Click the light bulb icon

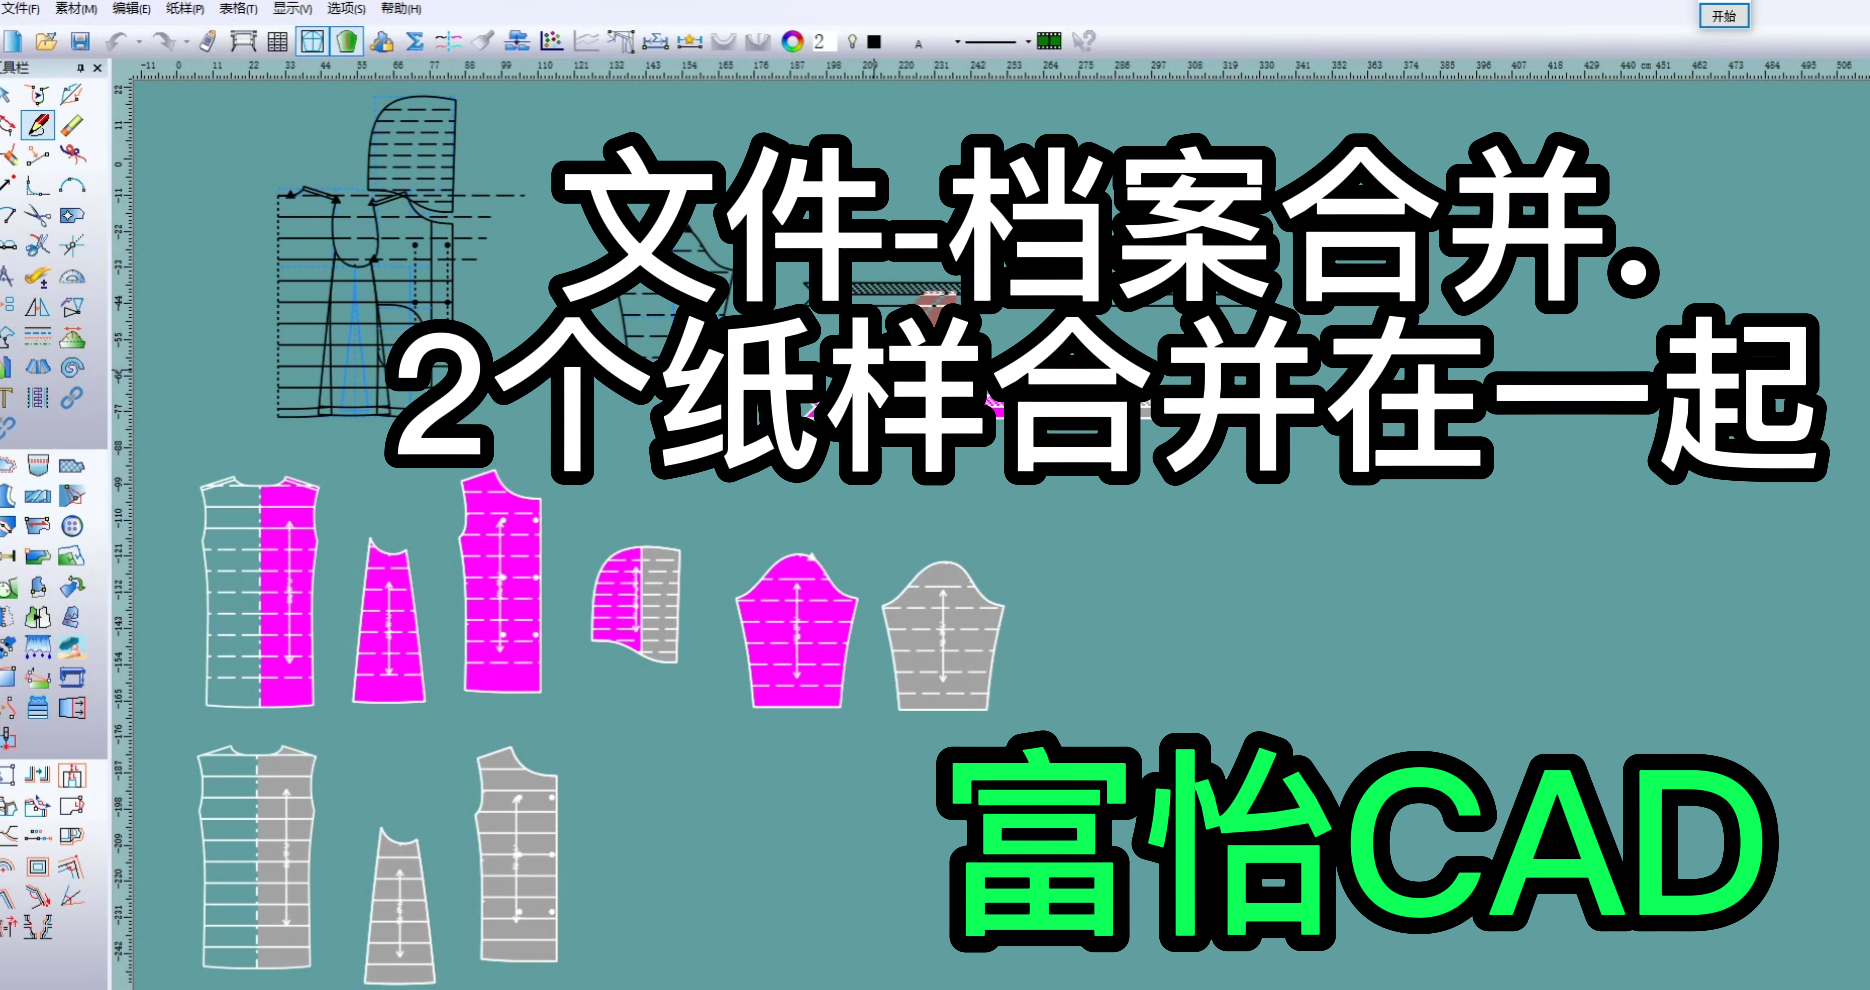click(852, 41)
